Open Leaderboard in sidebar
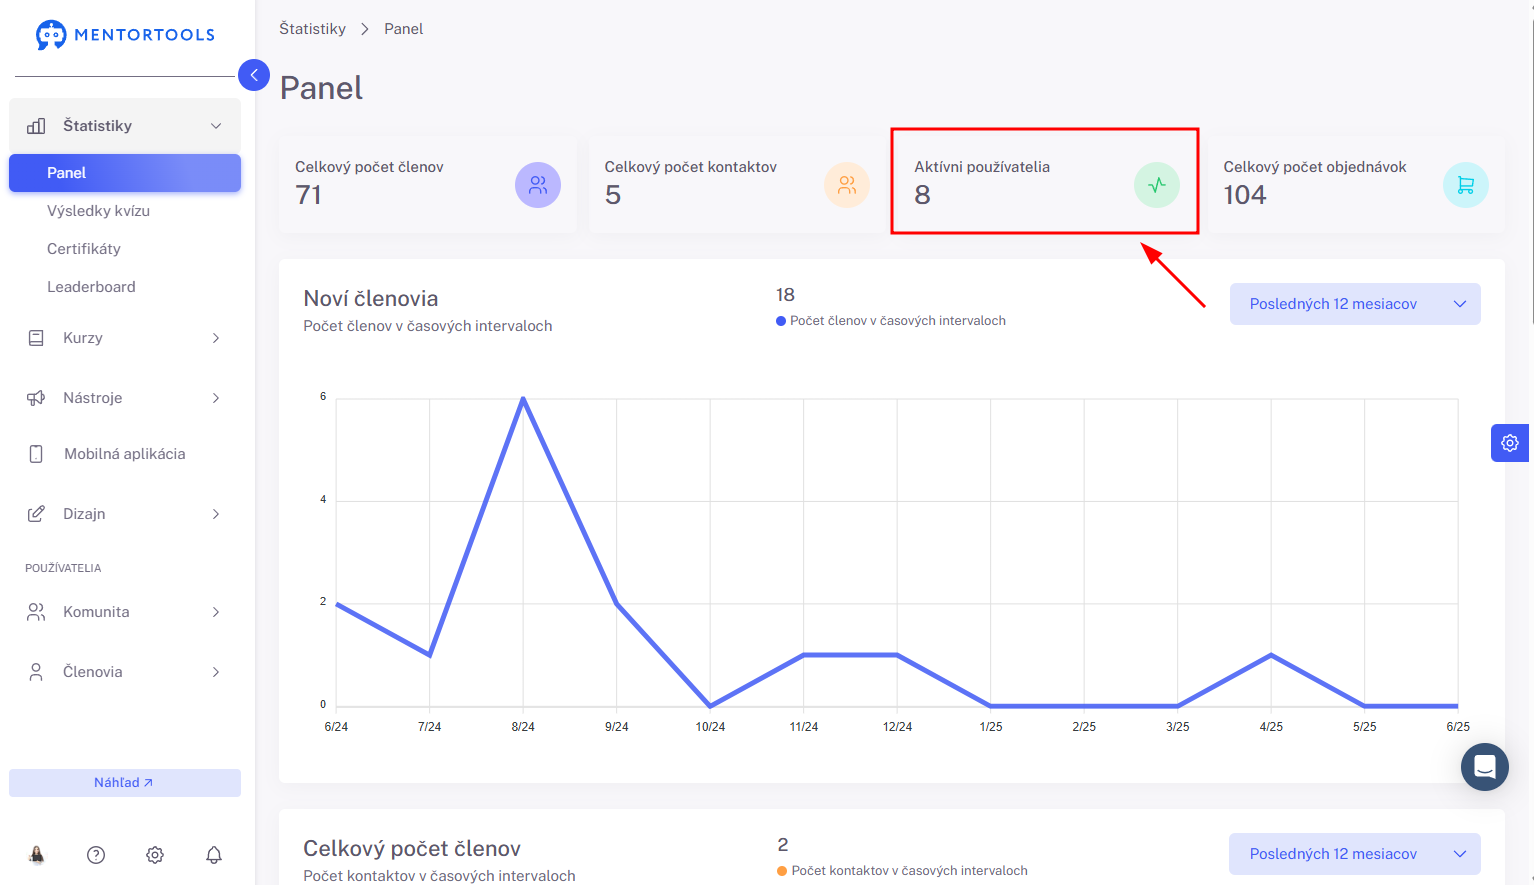 91,287
